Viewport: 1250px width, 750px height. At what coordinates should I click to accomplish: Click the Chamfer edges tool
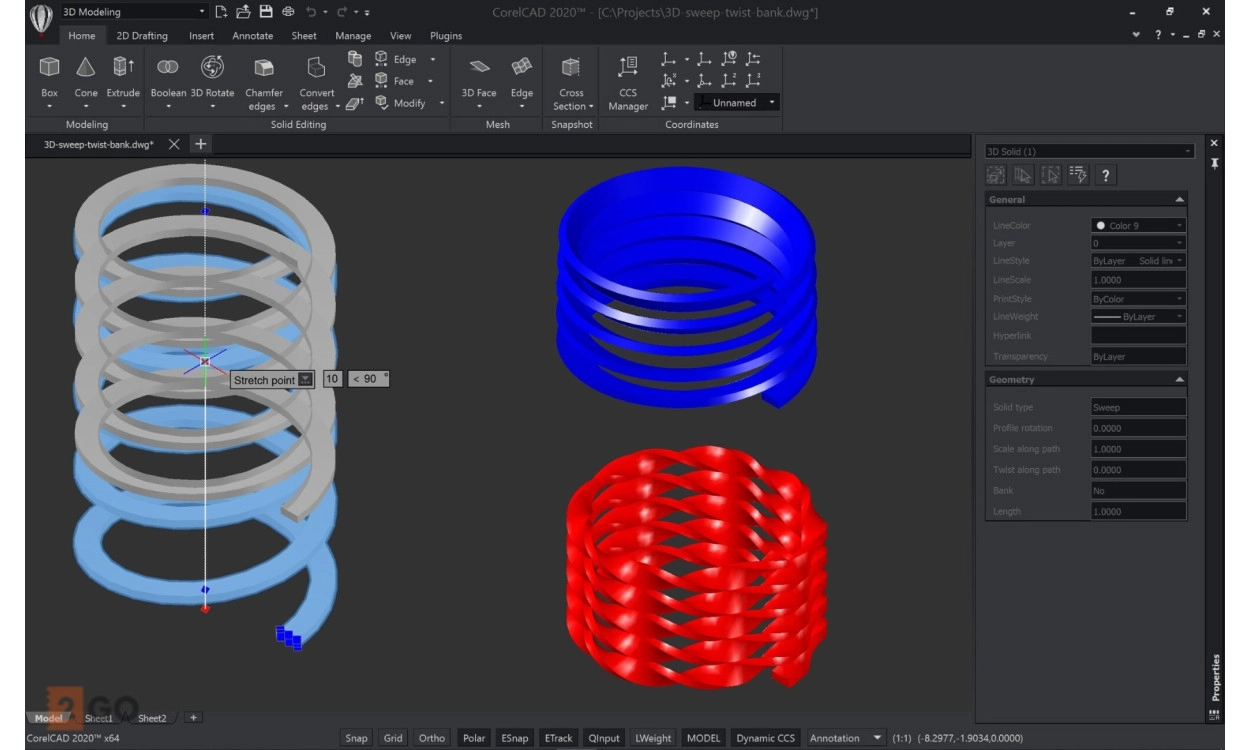(264, 68)
